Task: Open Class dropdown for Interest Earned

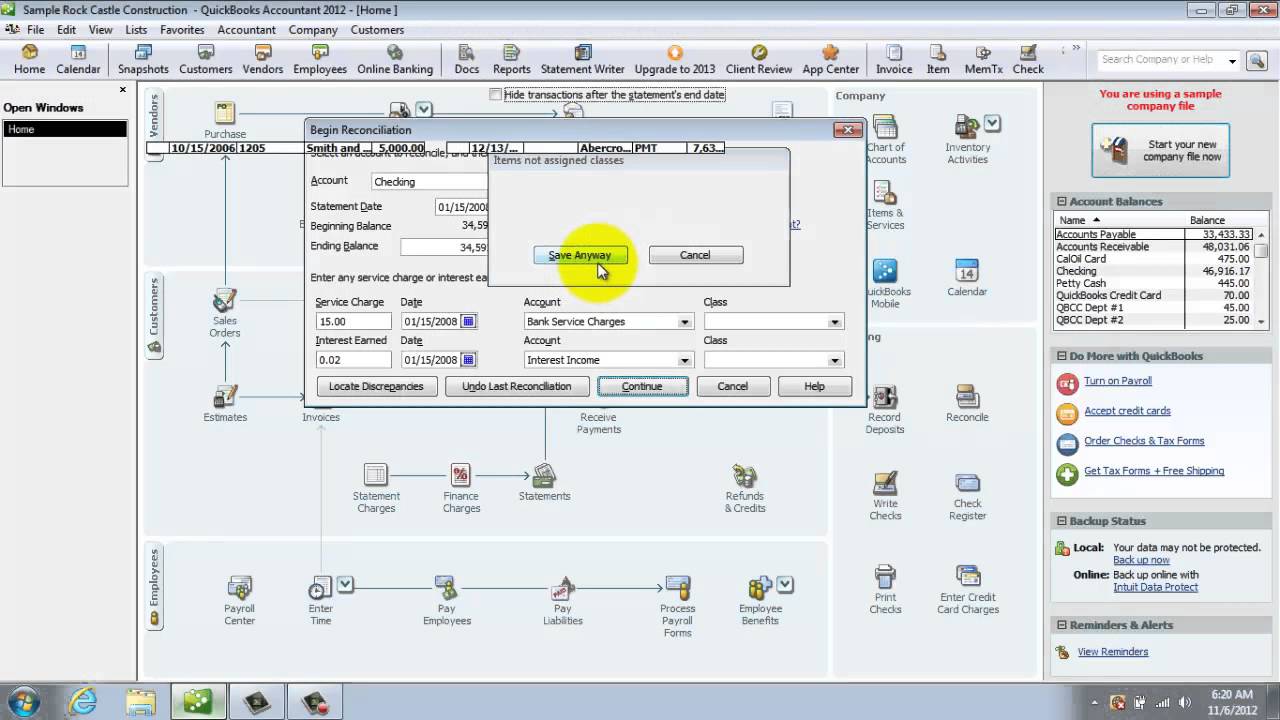Action: (835, 360)
